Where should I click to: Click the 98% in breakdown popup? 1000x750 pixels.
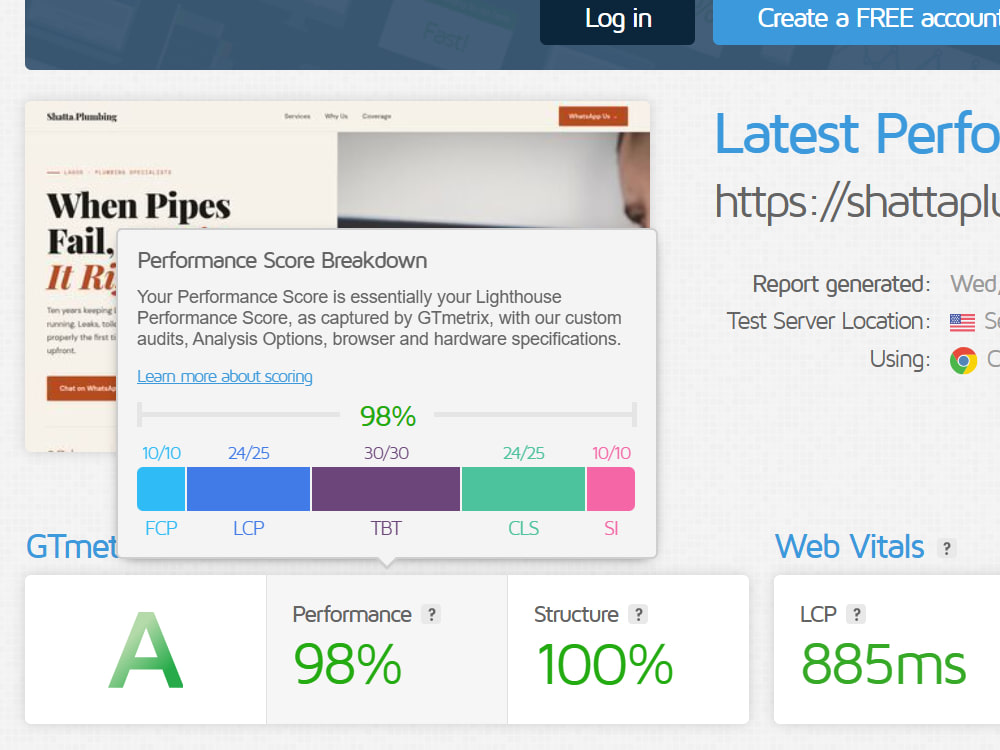387,416
